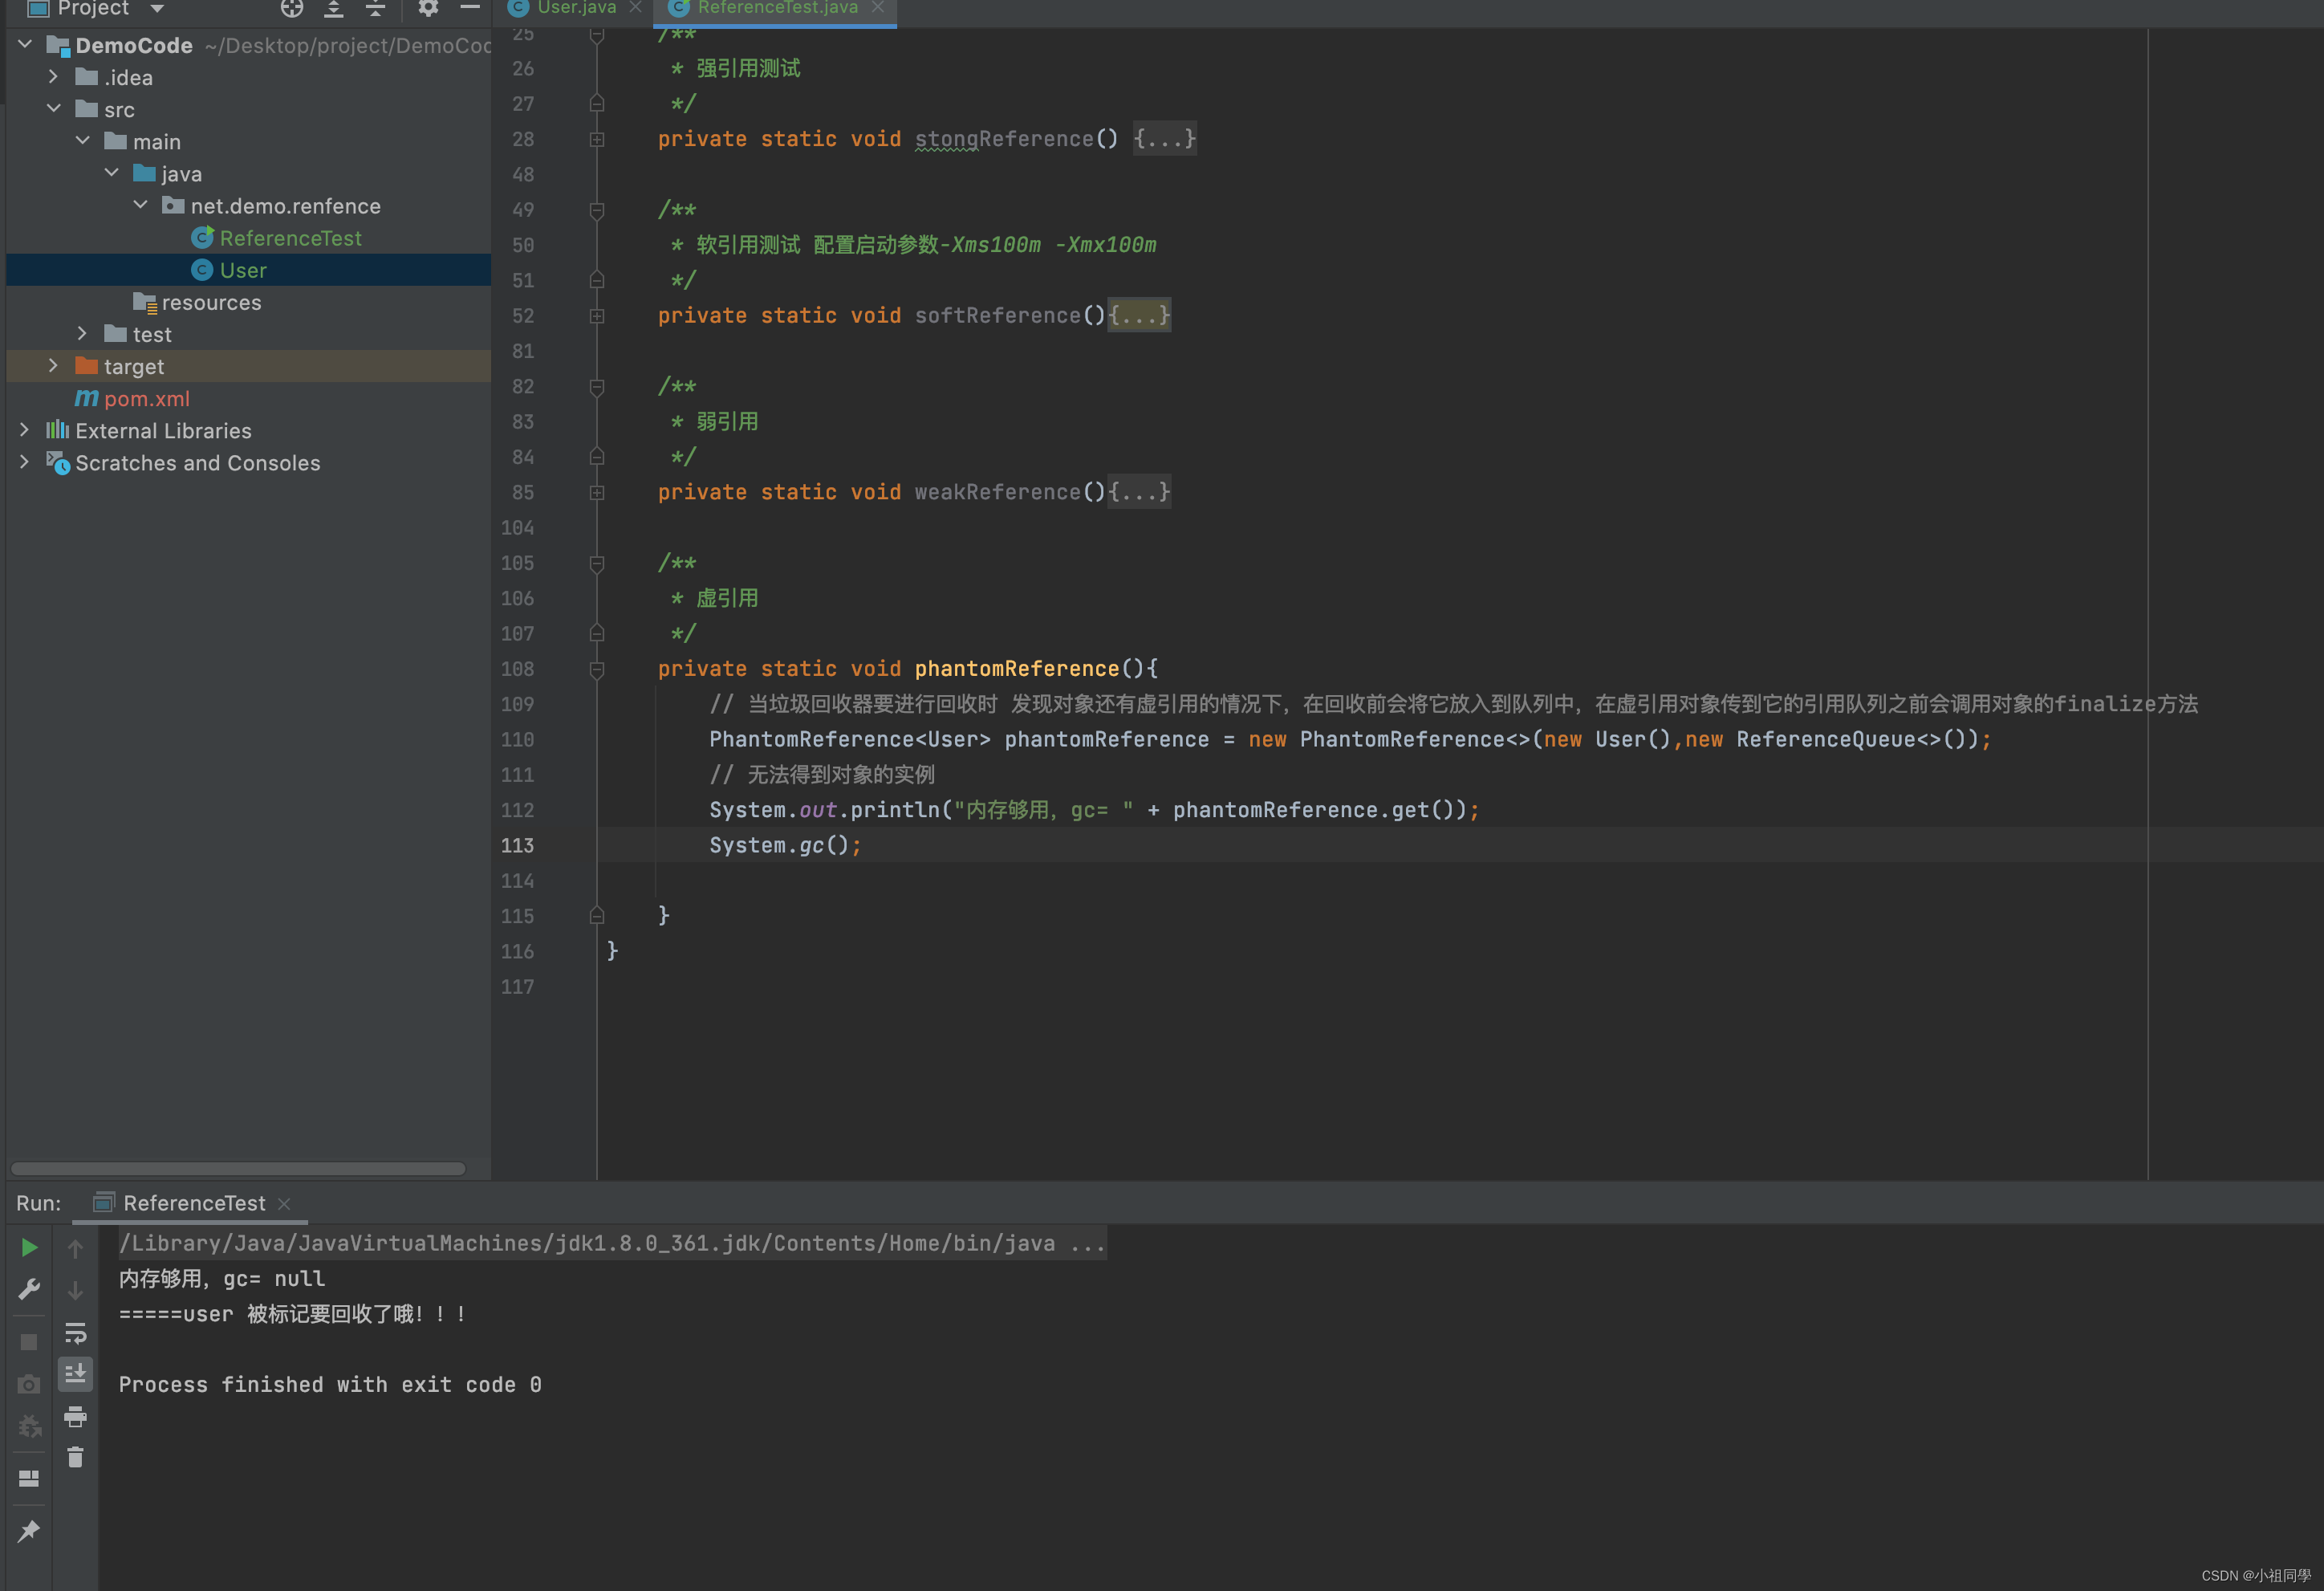The height and width of the screenshot is (1591, 2324).
Task: Click the pin tab icon in Run panel
Action: click(x=29, y=1530)
